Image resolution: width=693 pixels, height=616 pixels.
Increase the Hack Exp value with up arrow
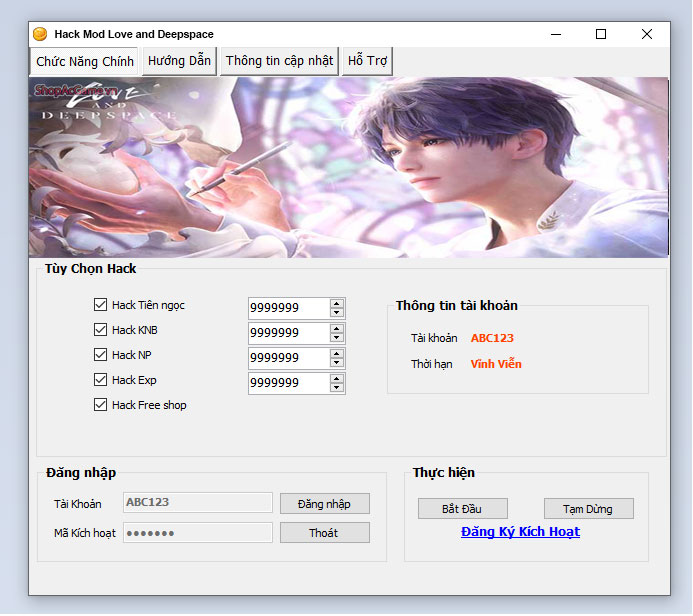[x=337, y=379]
